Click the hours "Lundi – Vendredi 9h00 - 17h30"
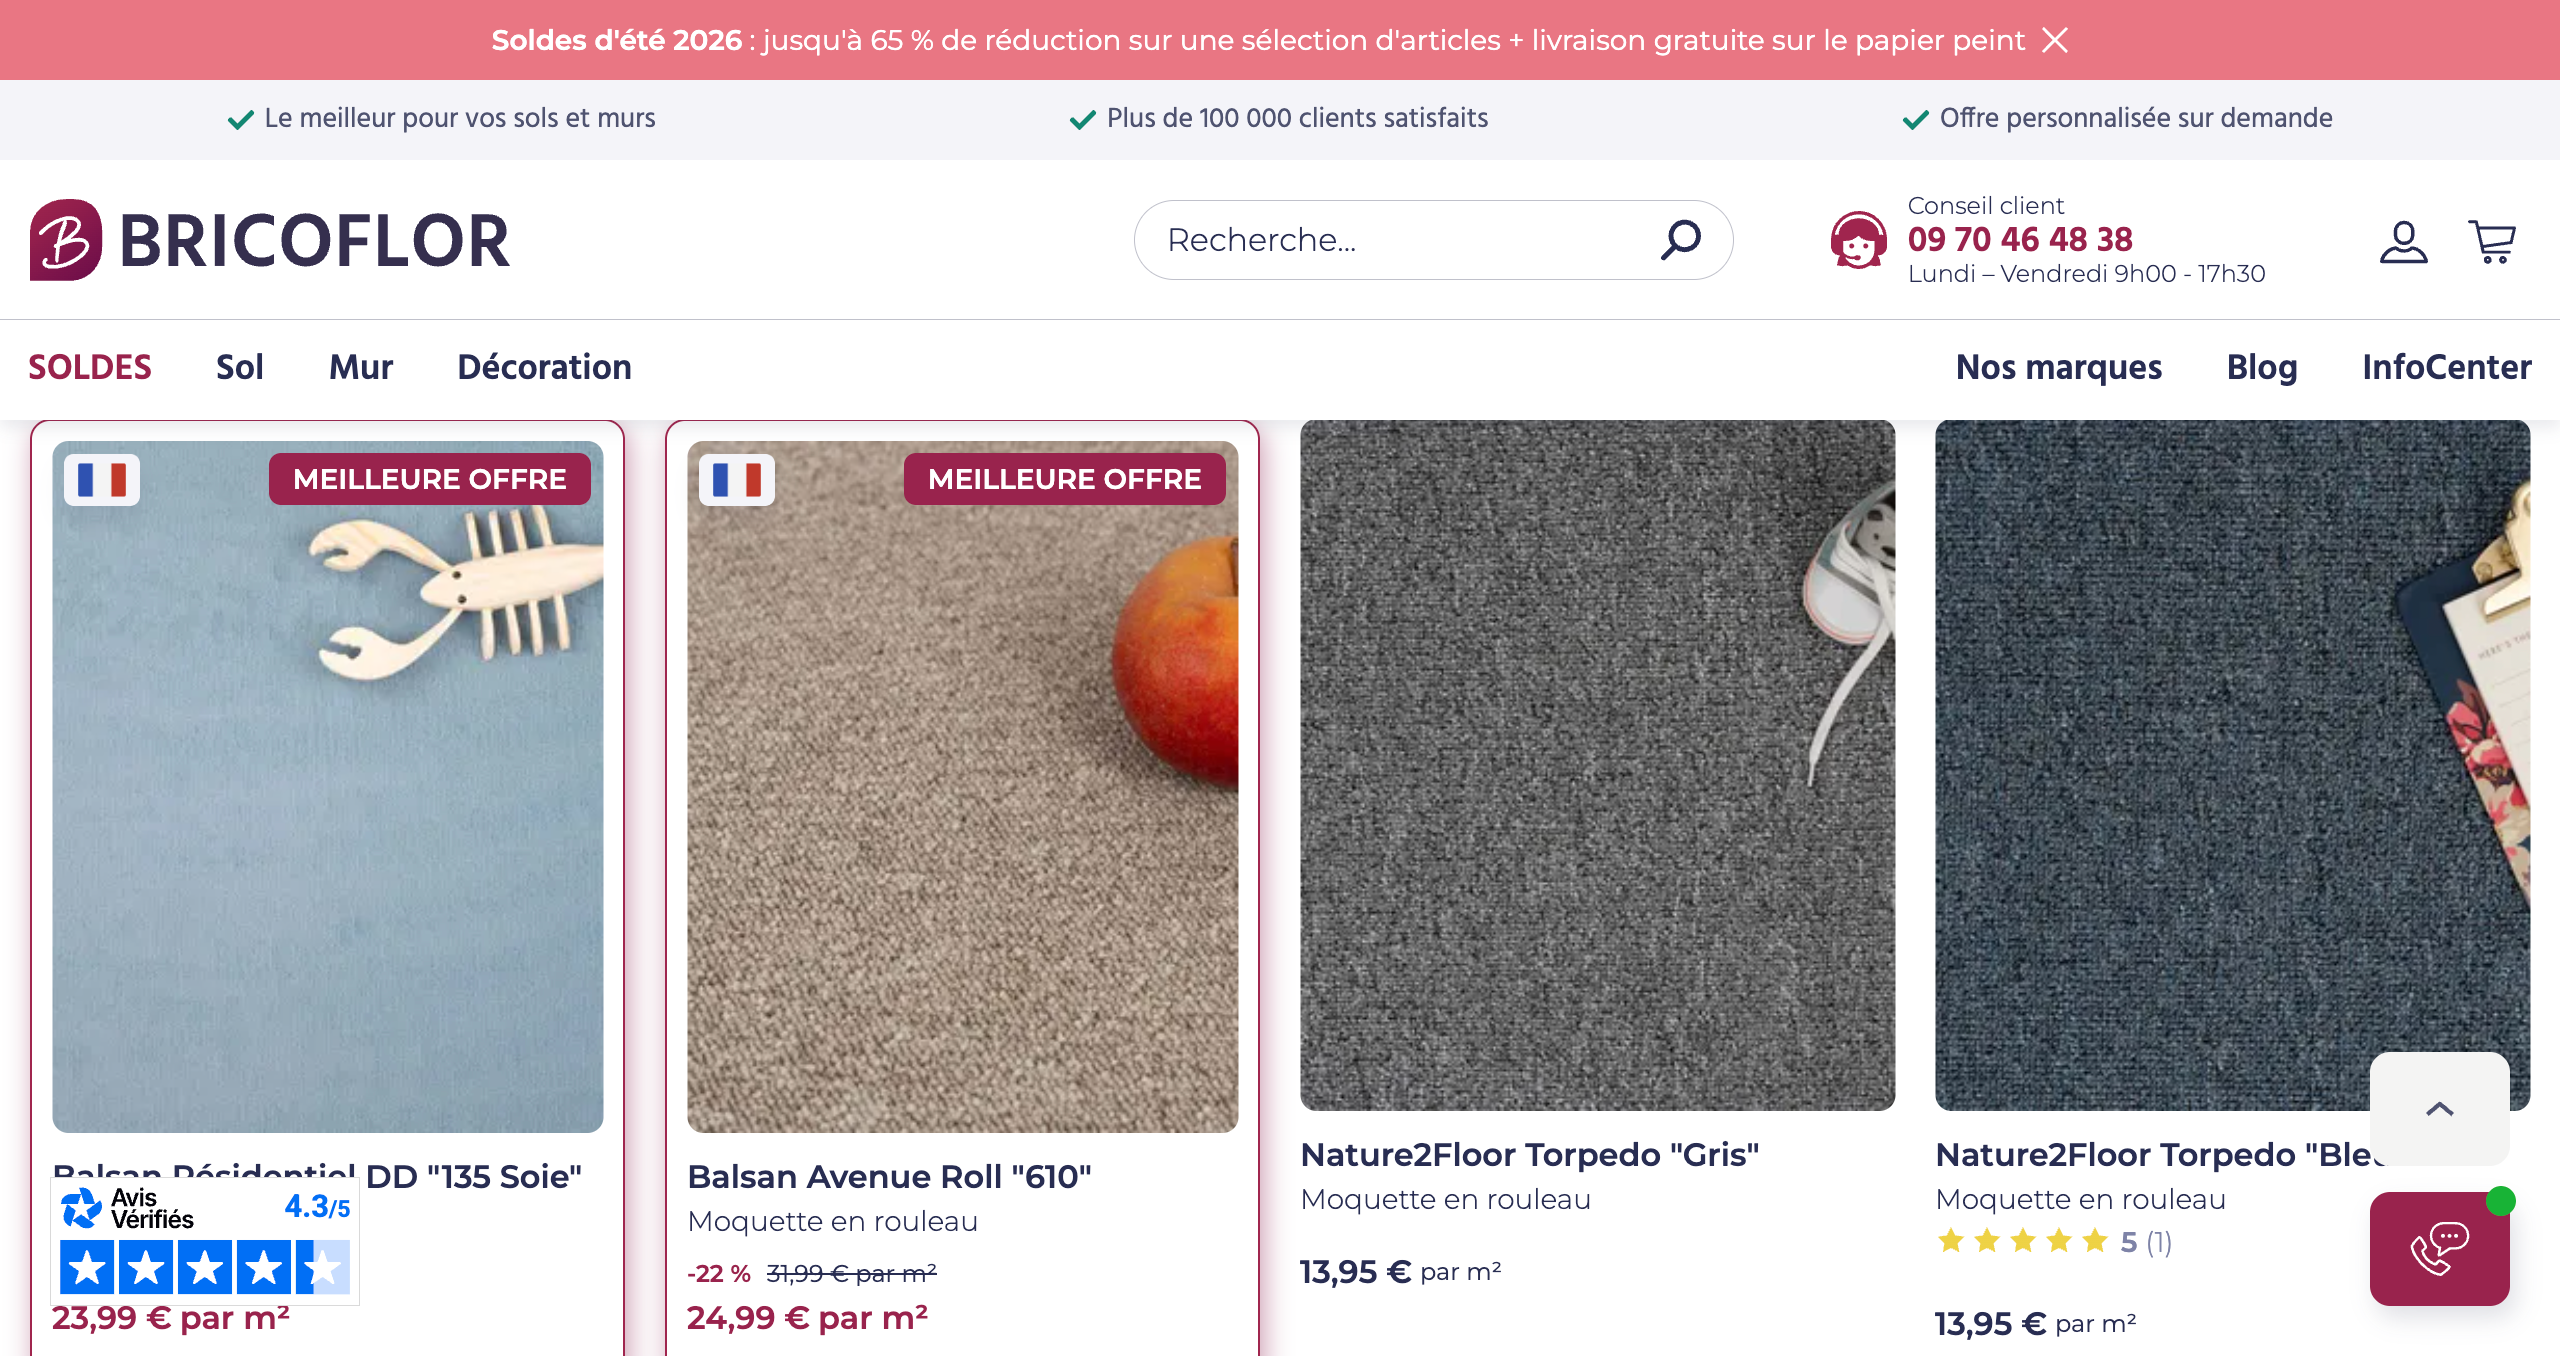 click(2086, 273)
